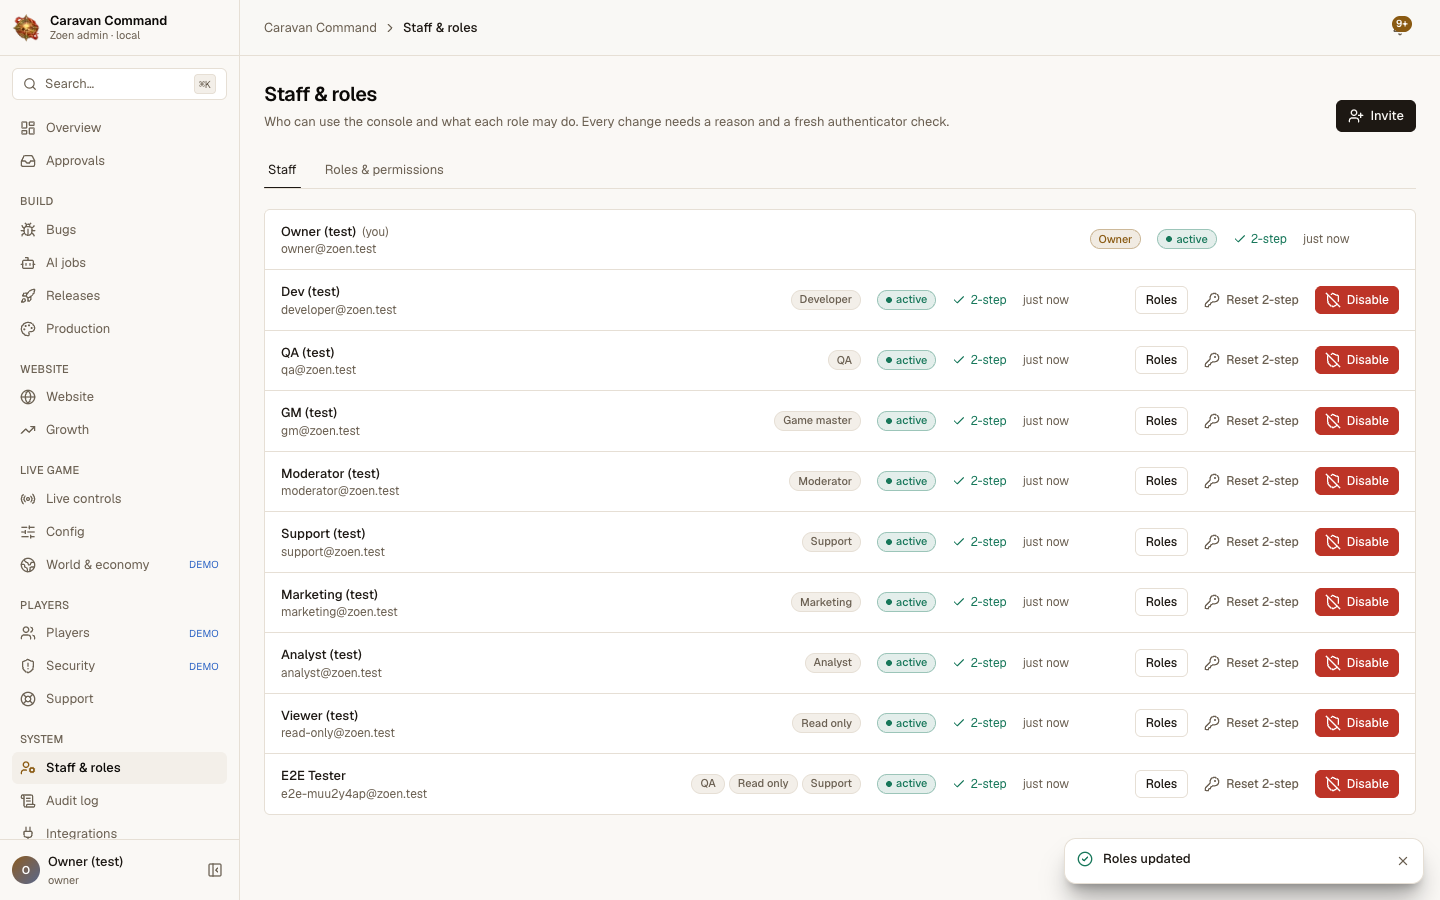Disable the Viewer (test) account

point(1356,723)
